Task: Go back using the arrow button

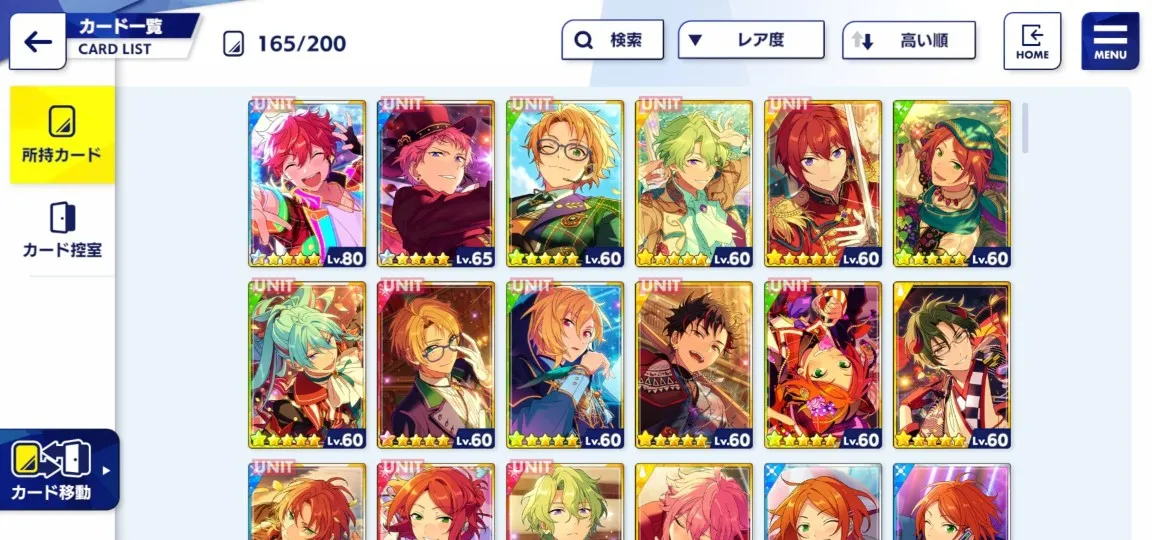Action: (37, 42)
